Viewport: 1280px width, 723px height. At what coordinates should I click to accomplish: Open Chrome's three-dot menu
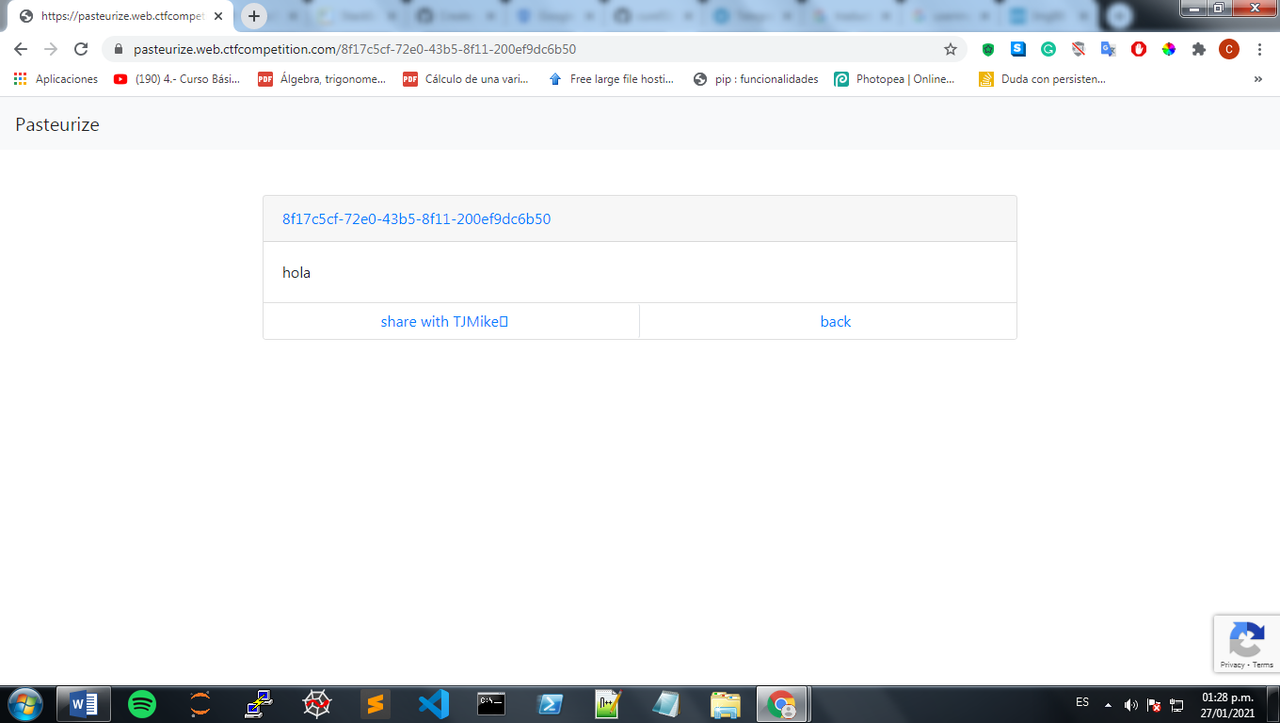click(x=1259, y=49)
